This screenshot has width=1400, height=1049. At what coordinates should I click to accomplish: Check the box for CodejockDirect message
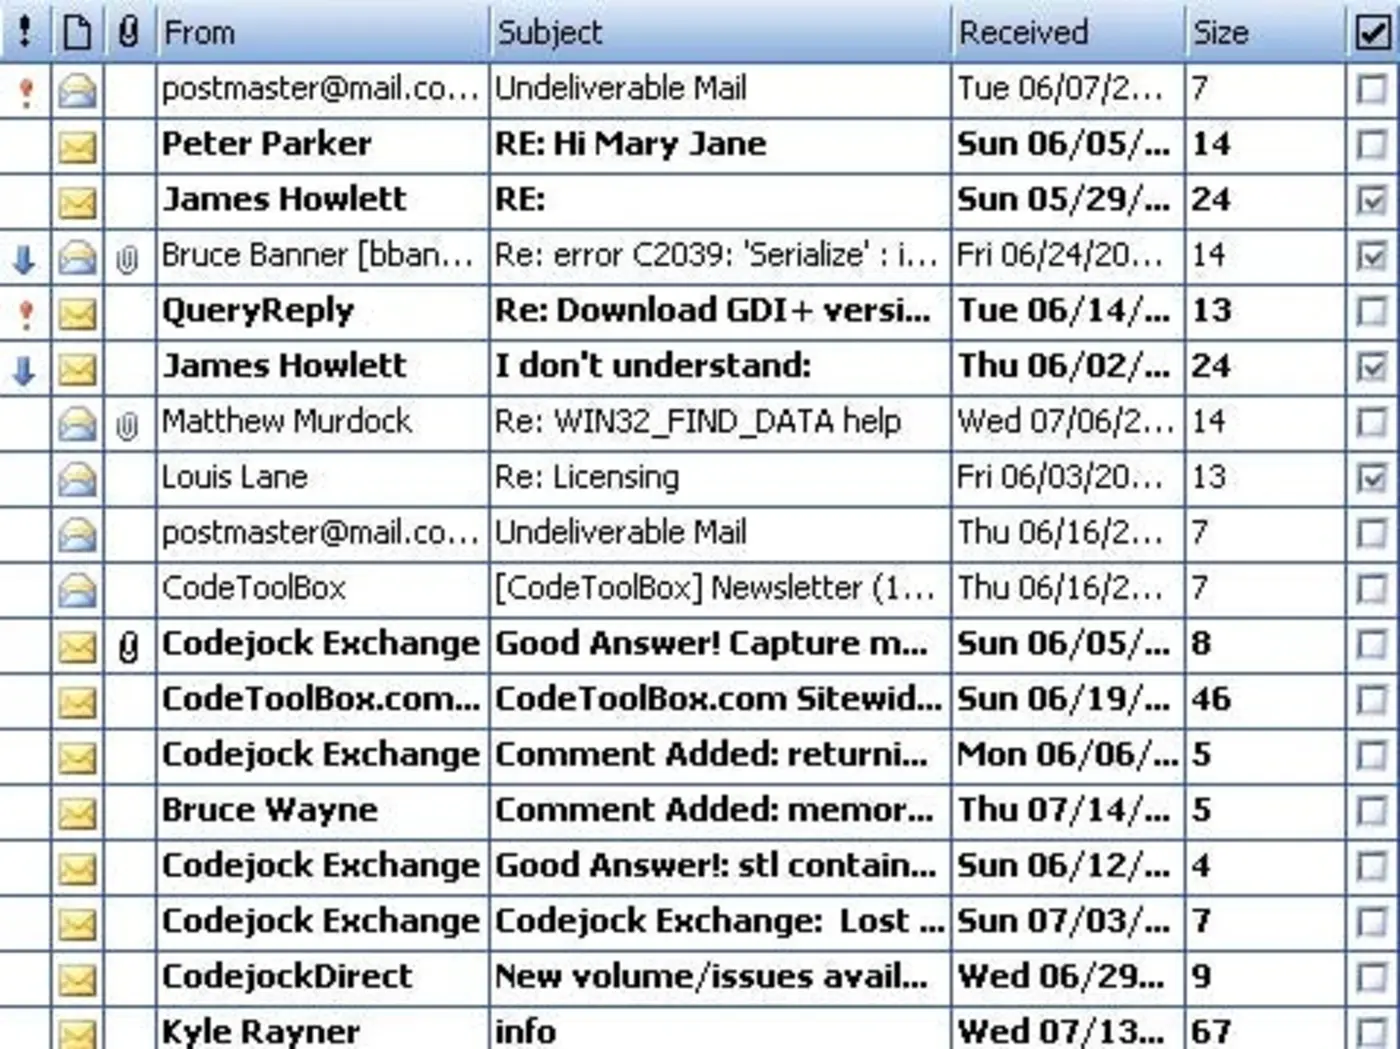(1372, 978)
